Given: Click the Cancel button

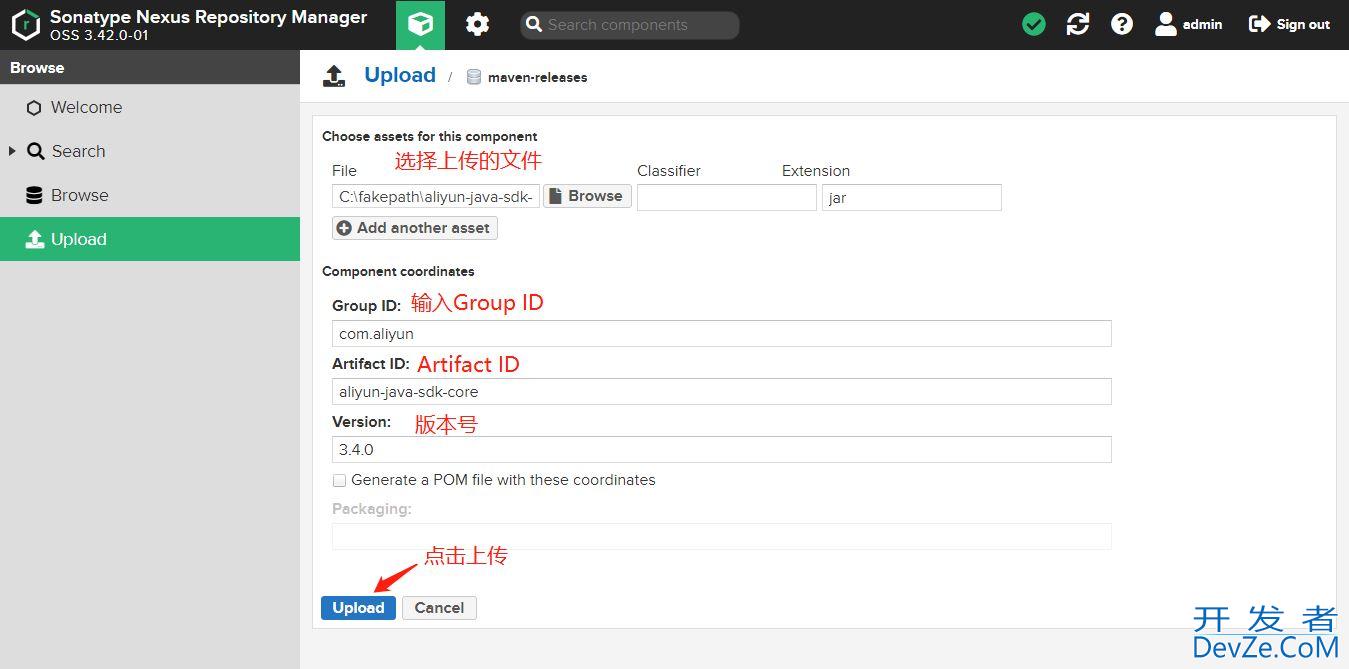Looking at the screenshot, I should click(x=439, y=607).
